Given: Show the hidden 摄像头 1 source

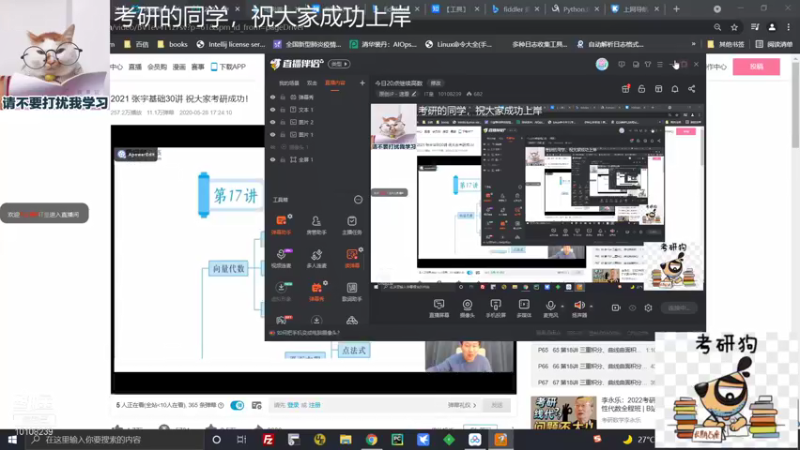Looking at the screenshot, I should (x=272, y=147).
